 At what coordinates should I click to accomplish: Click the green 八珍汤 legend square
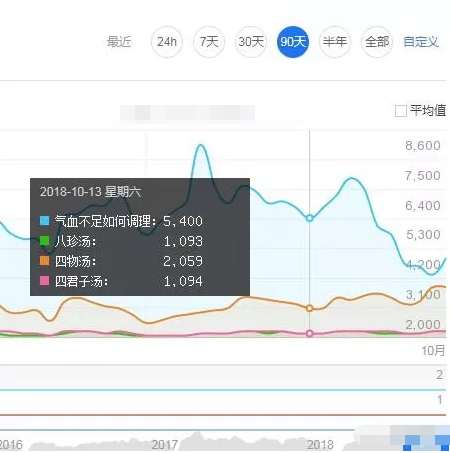click(45, 241)
